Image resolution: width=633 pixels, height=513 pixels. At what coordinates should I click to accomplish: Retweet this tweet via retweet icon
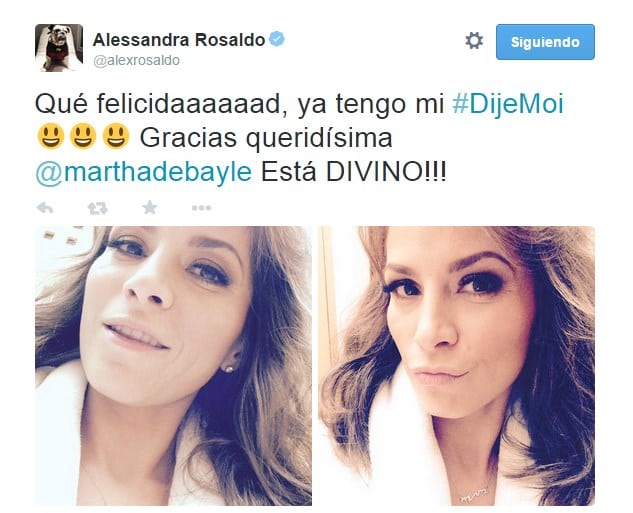tap(98, 208)
